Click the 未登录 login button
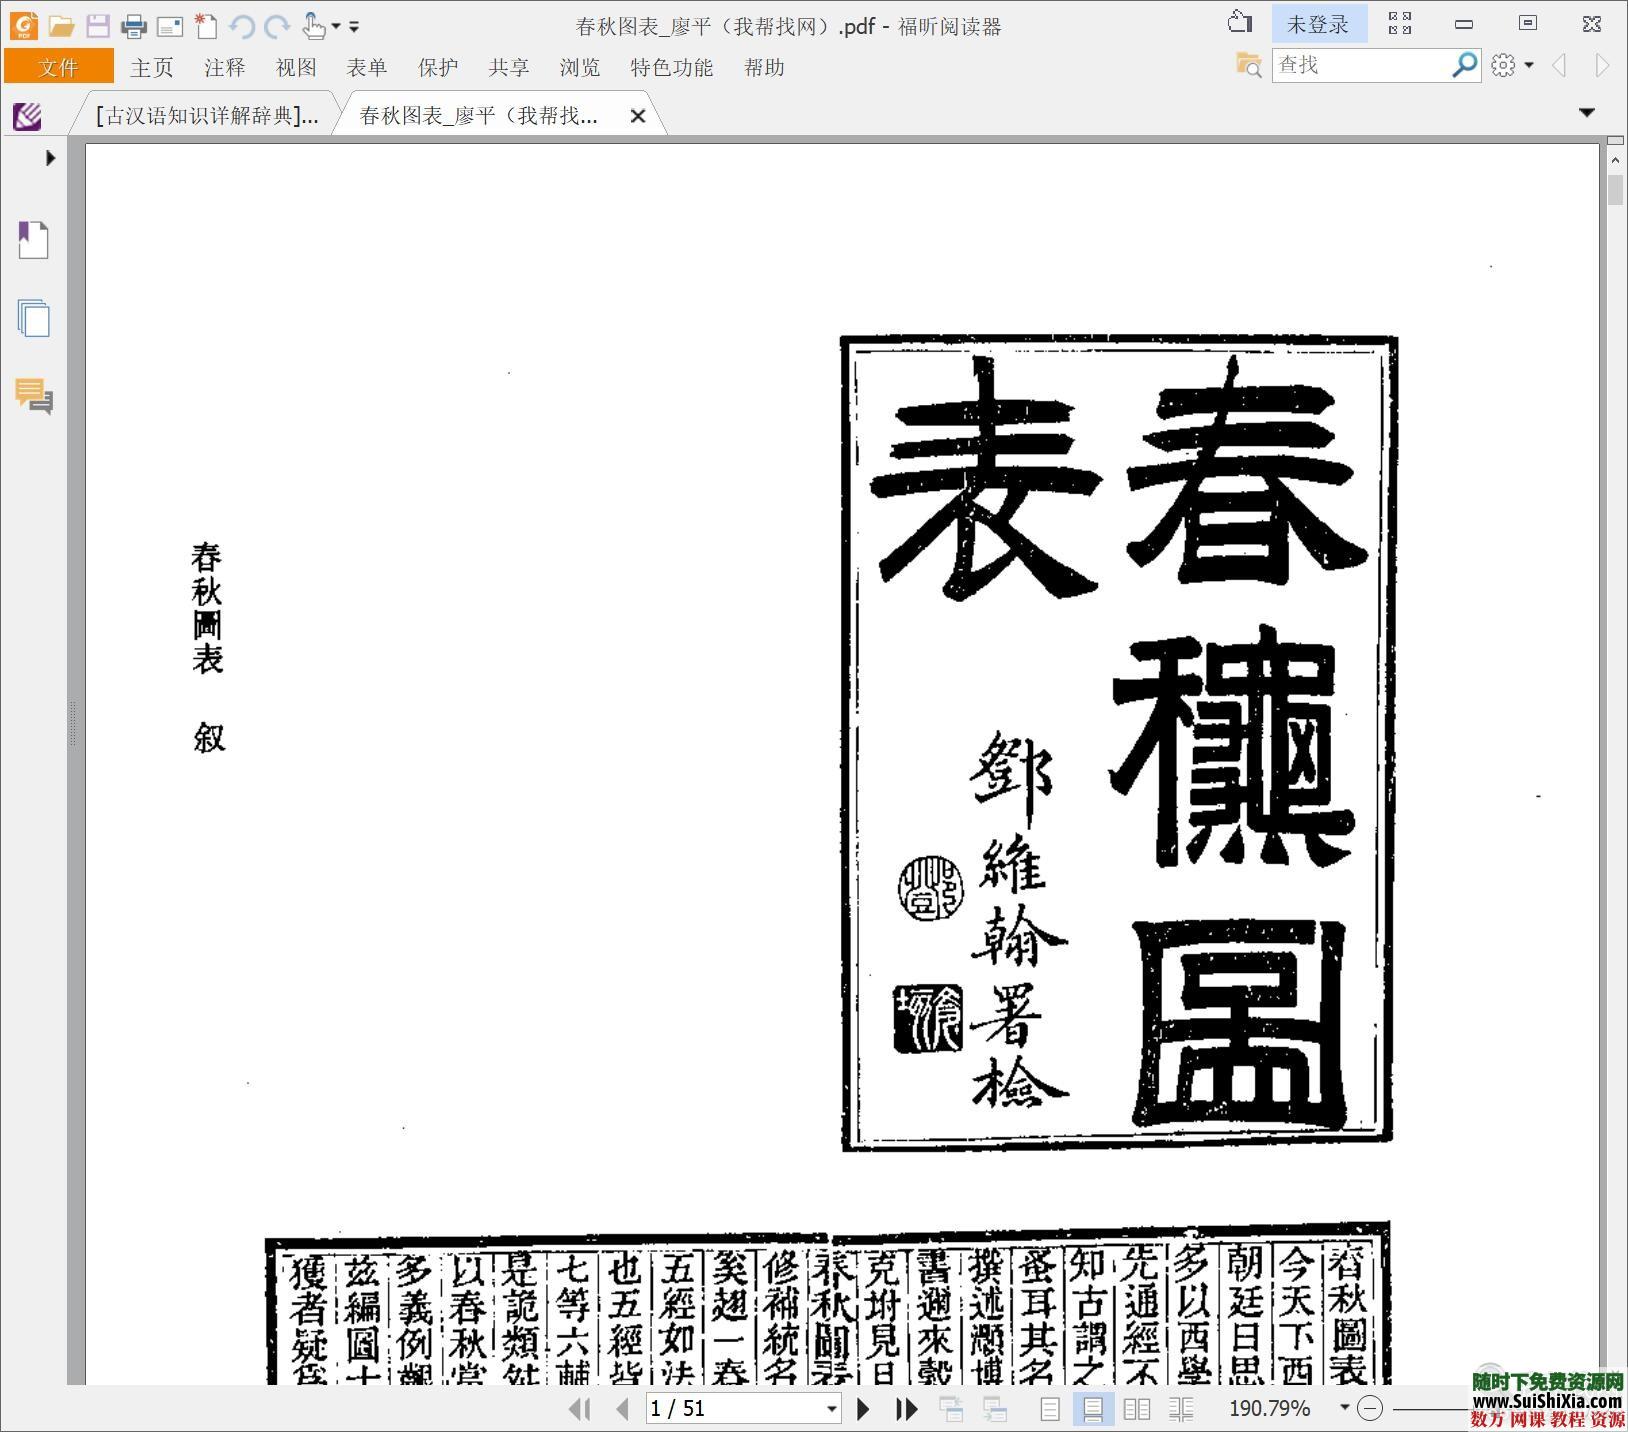The width and height of the screenshot is (1628, 1432). [x=1320, y=22]
